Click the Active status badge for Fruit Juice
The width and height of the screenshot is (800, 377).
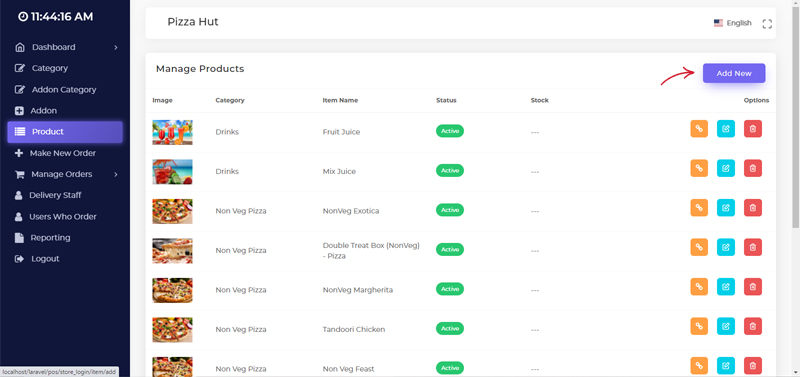tap(449, 131)
